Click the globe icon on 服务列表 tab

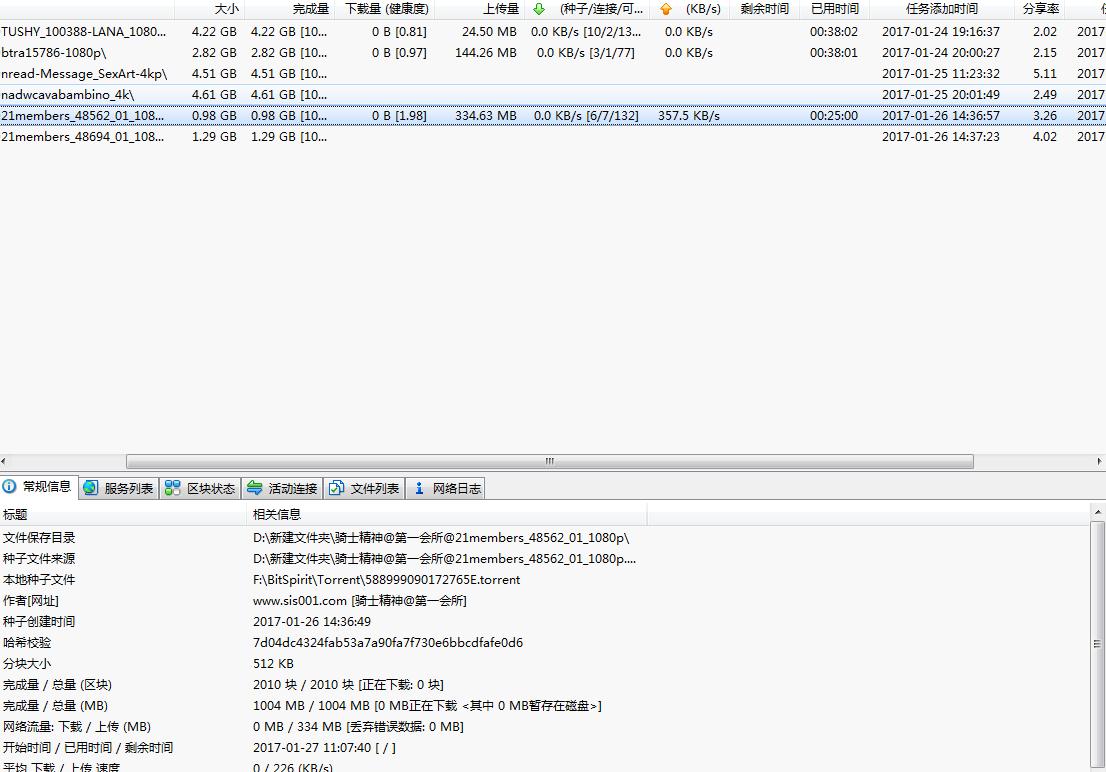pyautogui.click(x=91, y=488)
